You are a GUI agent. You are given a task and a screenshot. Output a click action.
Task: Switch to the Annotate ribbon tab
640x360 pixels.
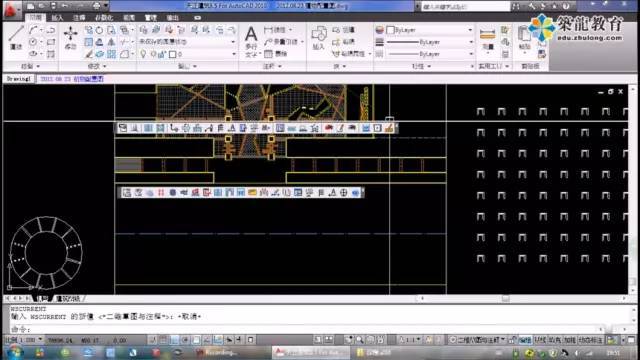click(79, 18)
